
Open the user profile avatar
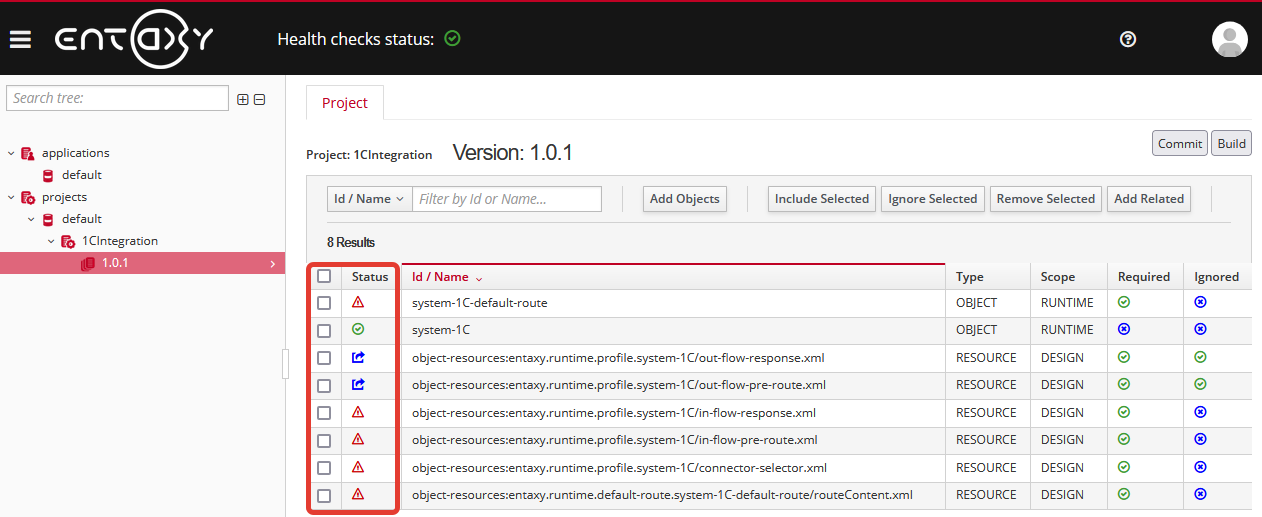[x=1229, y=39]
